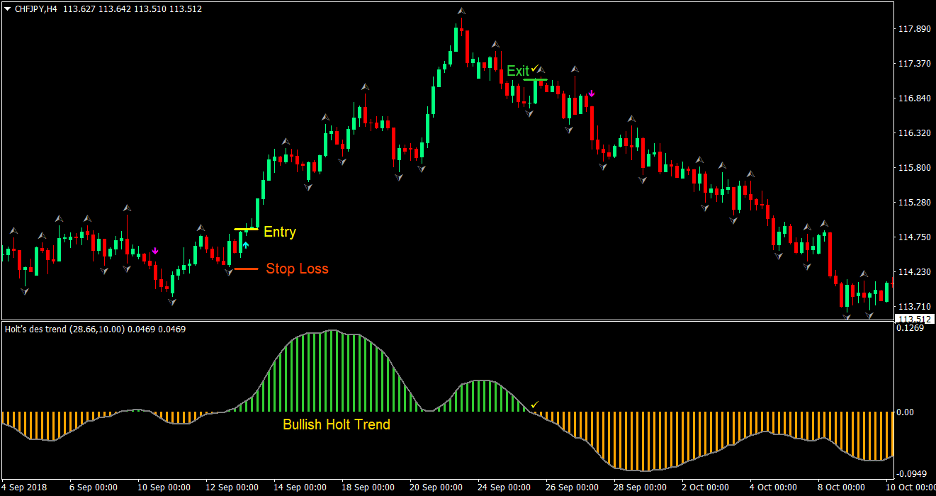Select the yellow Entry text label

(x=279, y=232)
